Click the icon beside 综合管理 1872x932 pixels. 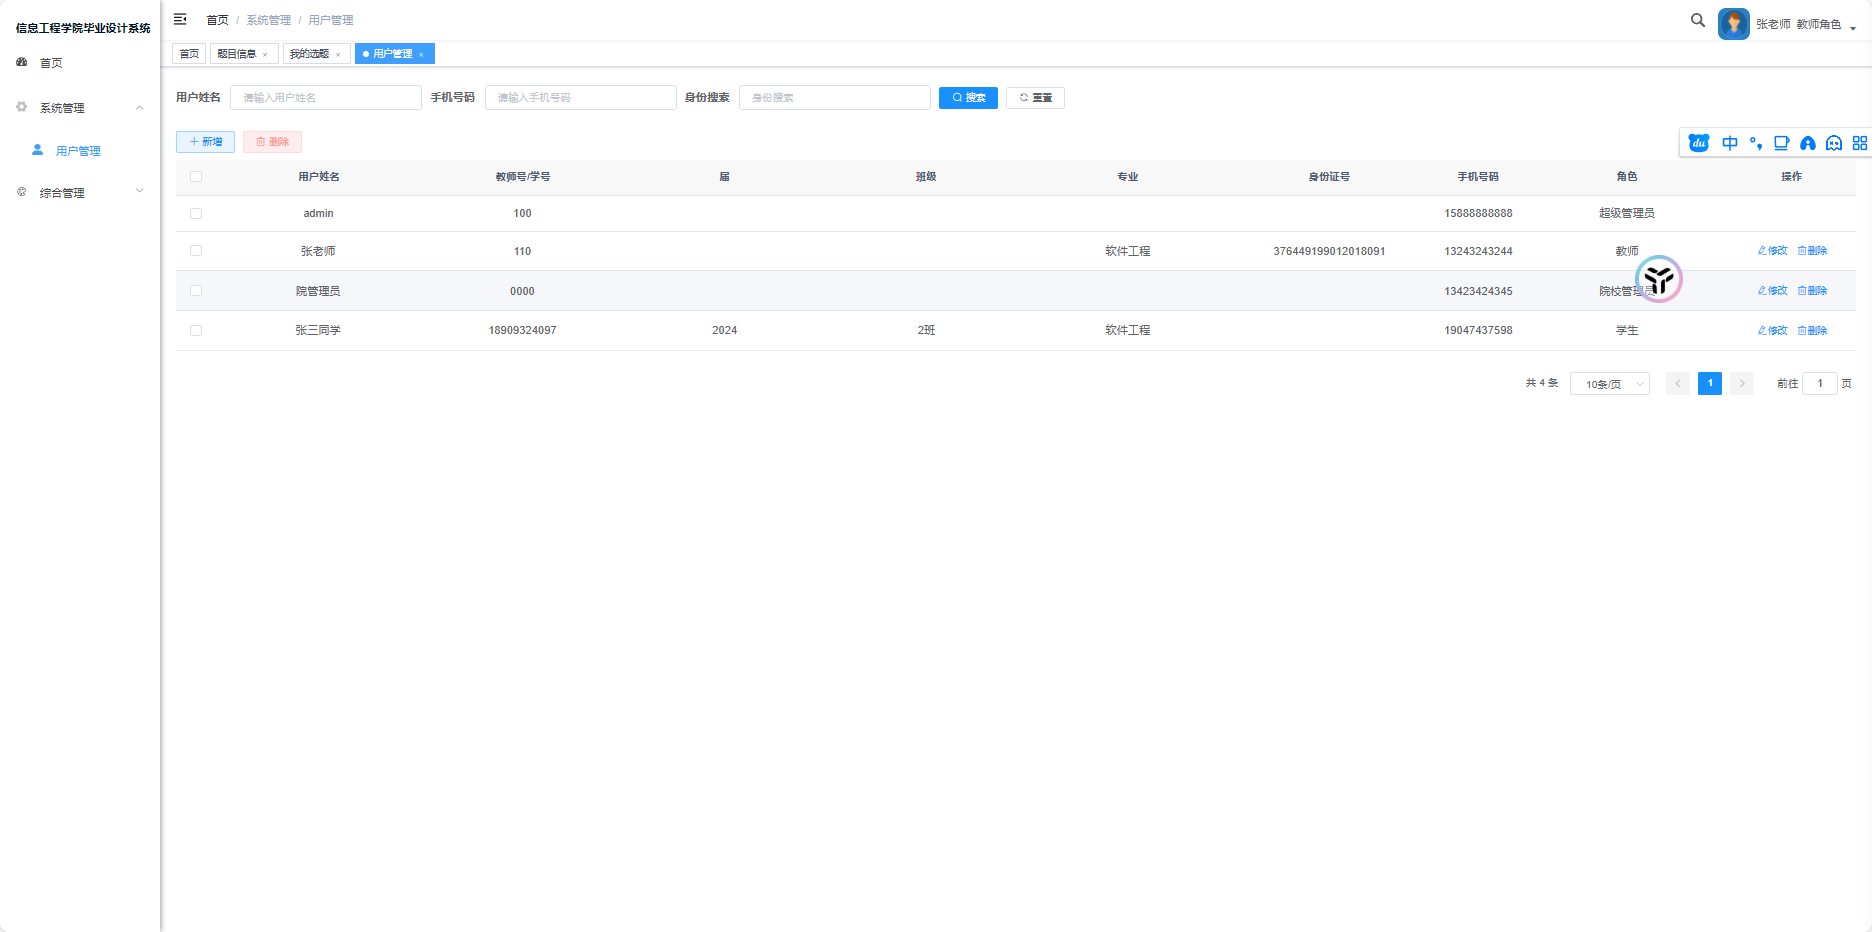pyautogui.click(x=22, y=192)
